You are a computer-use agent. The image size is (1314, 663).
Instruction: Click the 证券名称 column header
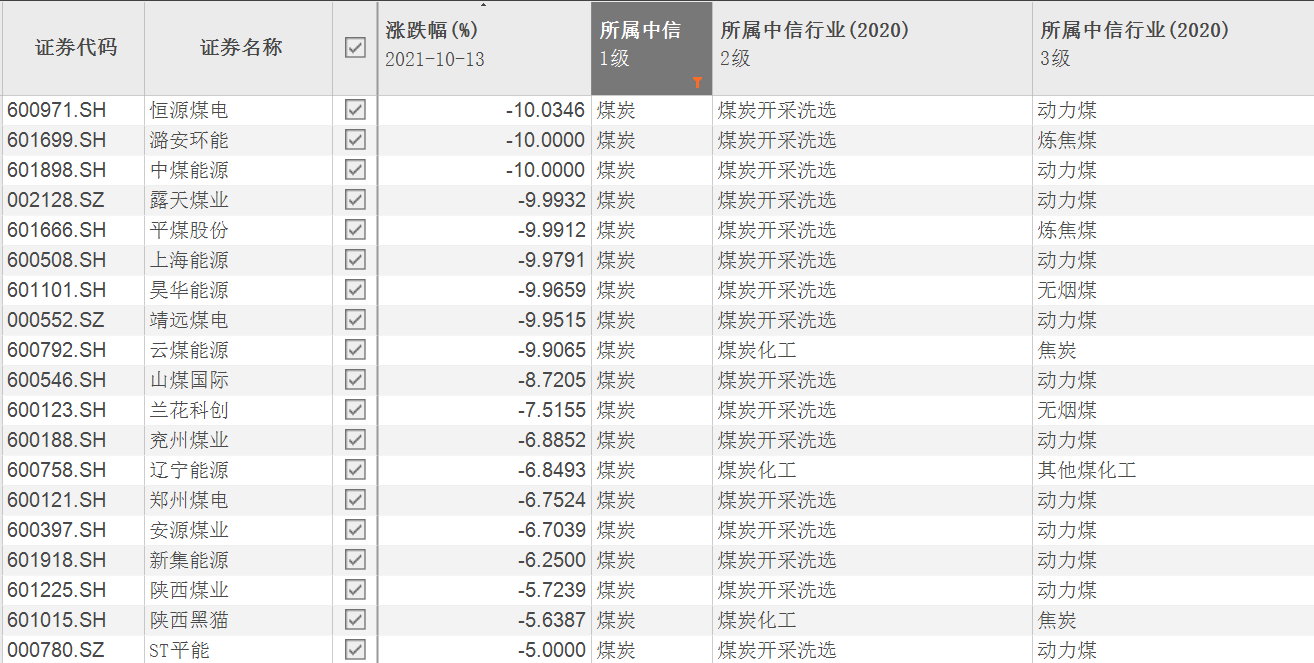click(x=240, y=48)
